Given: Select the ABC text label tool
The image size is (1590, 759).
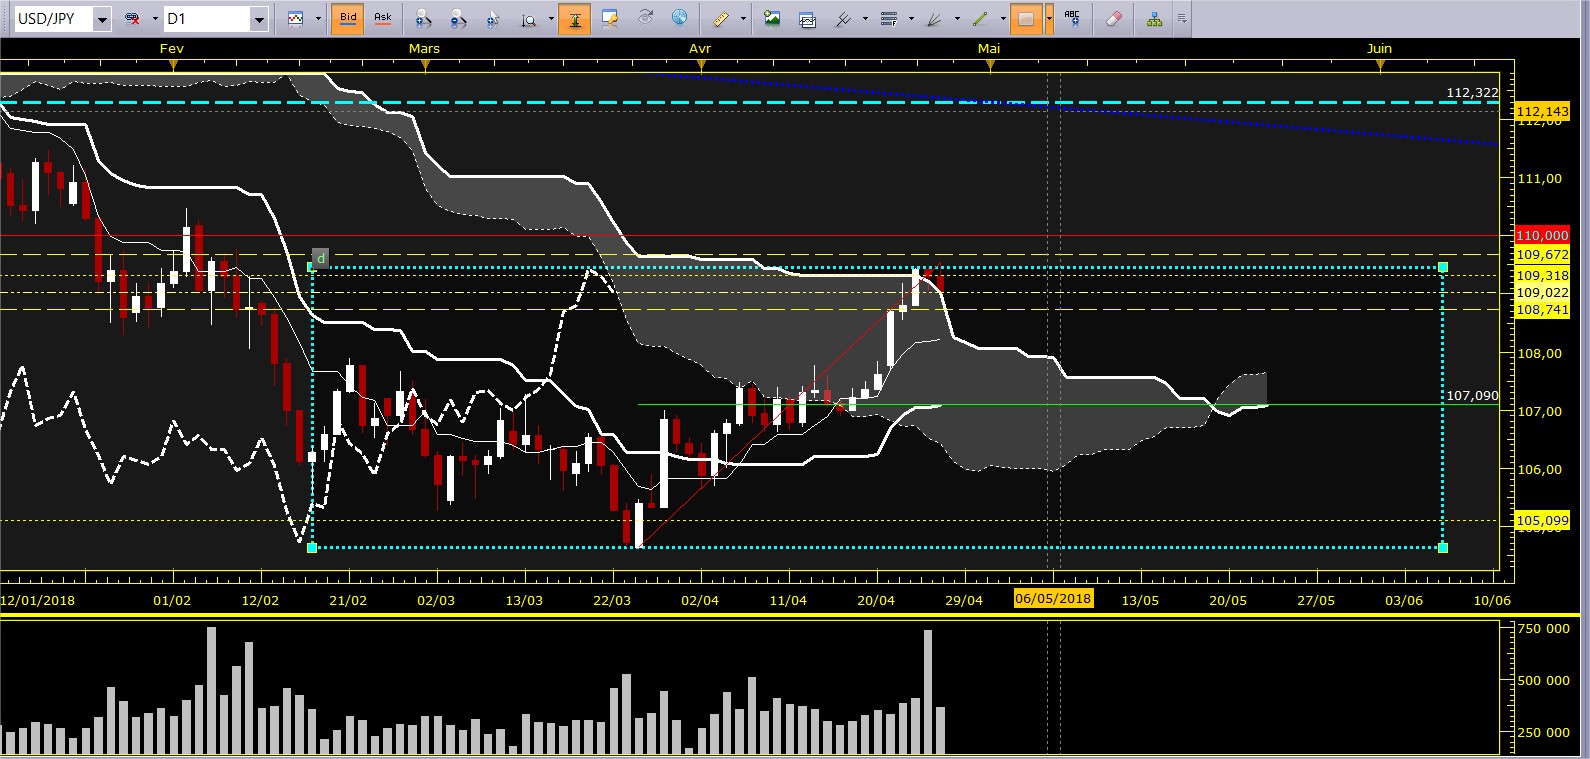Looking at the screenshot, I should (x=1073, y=19).
